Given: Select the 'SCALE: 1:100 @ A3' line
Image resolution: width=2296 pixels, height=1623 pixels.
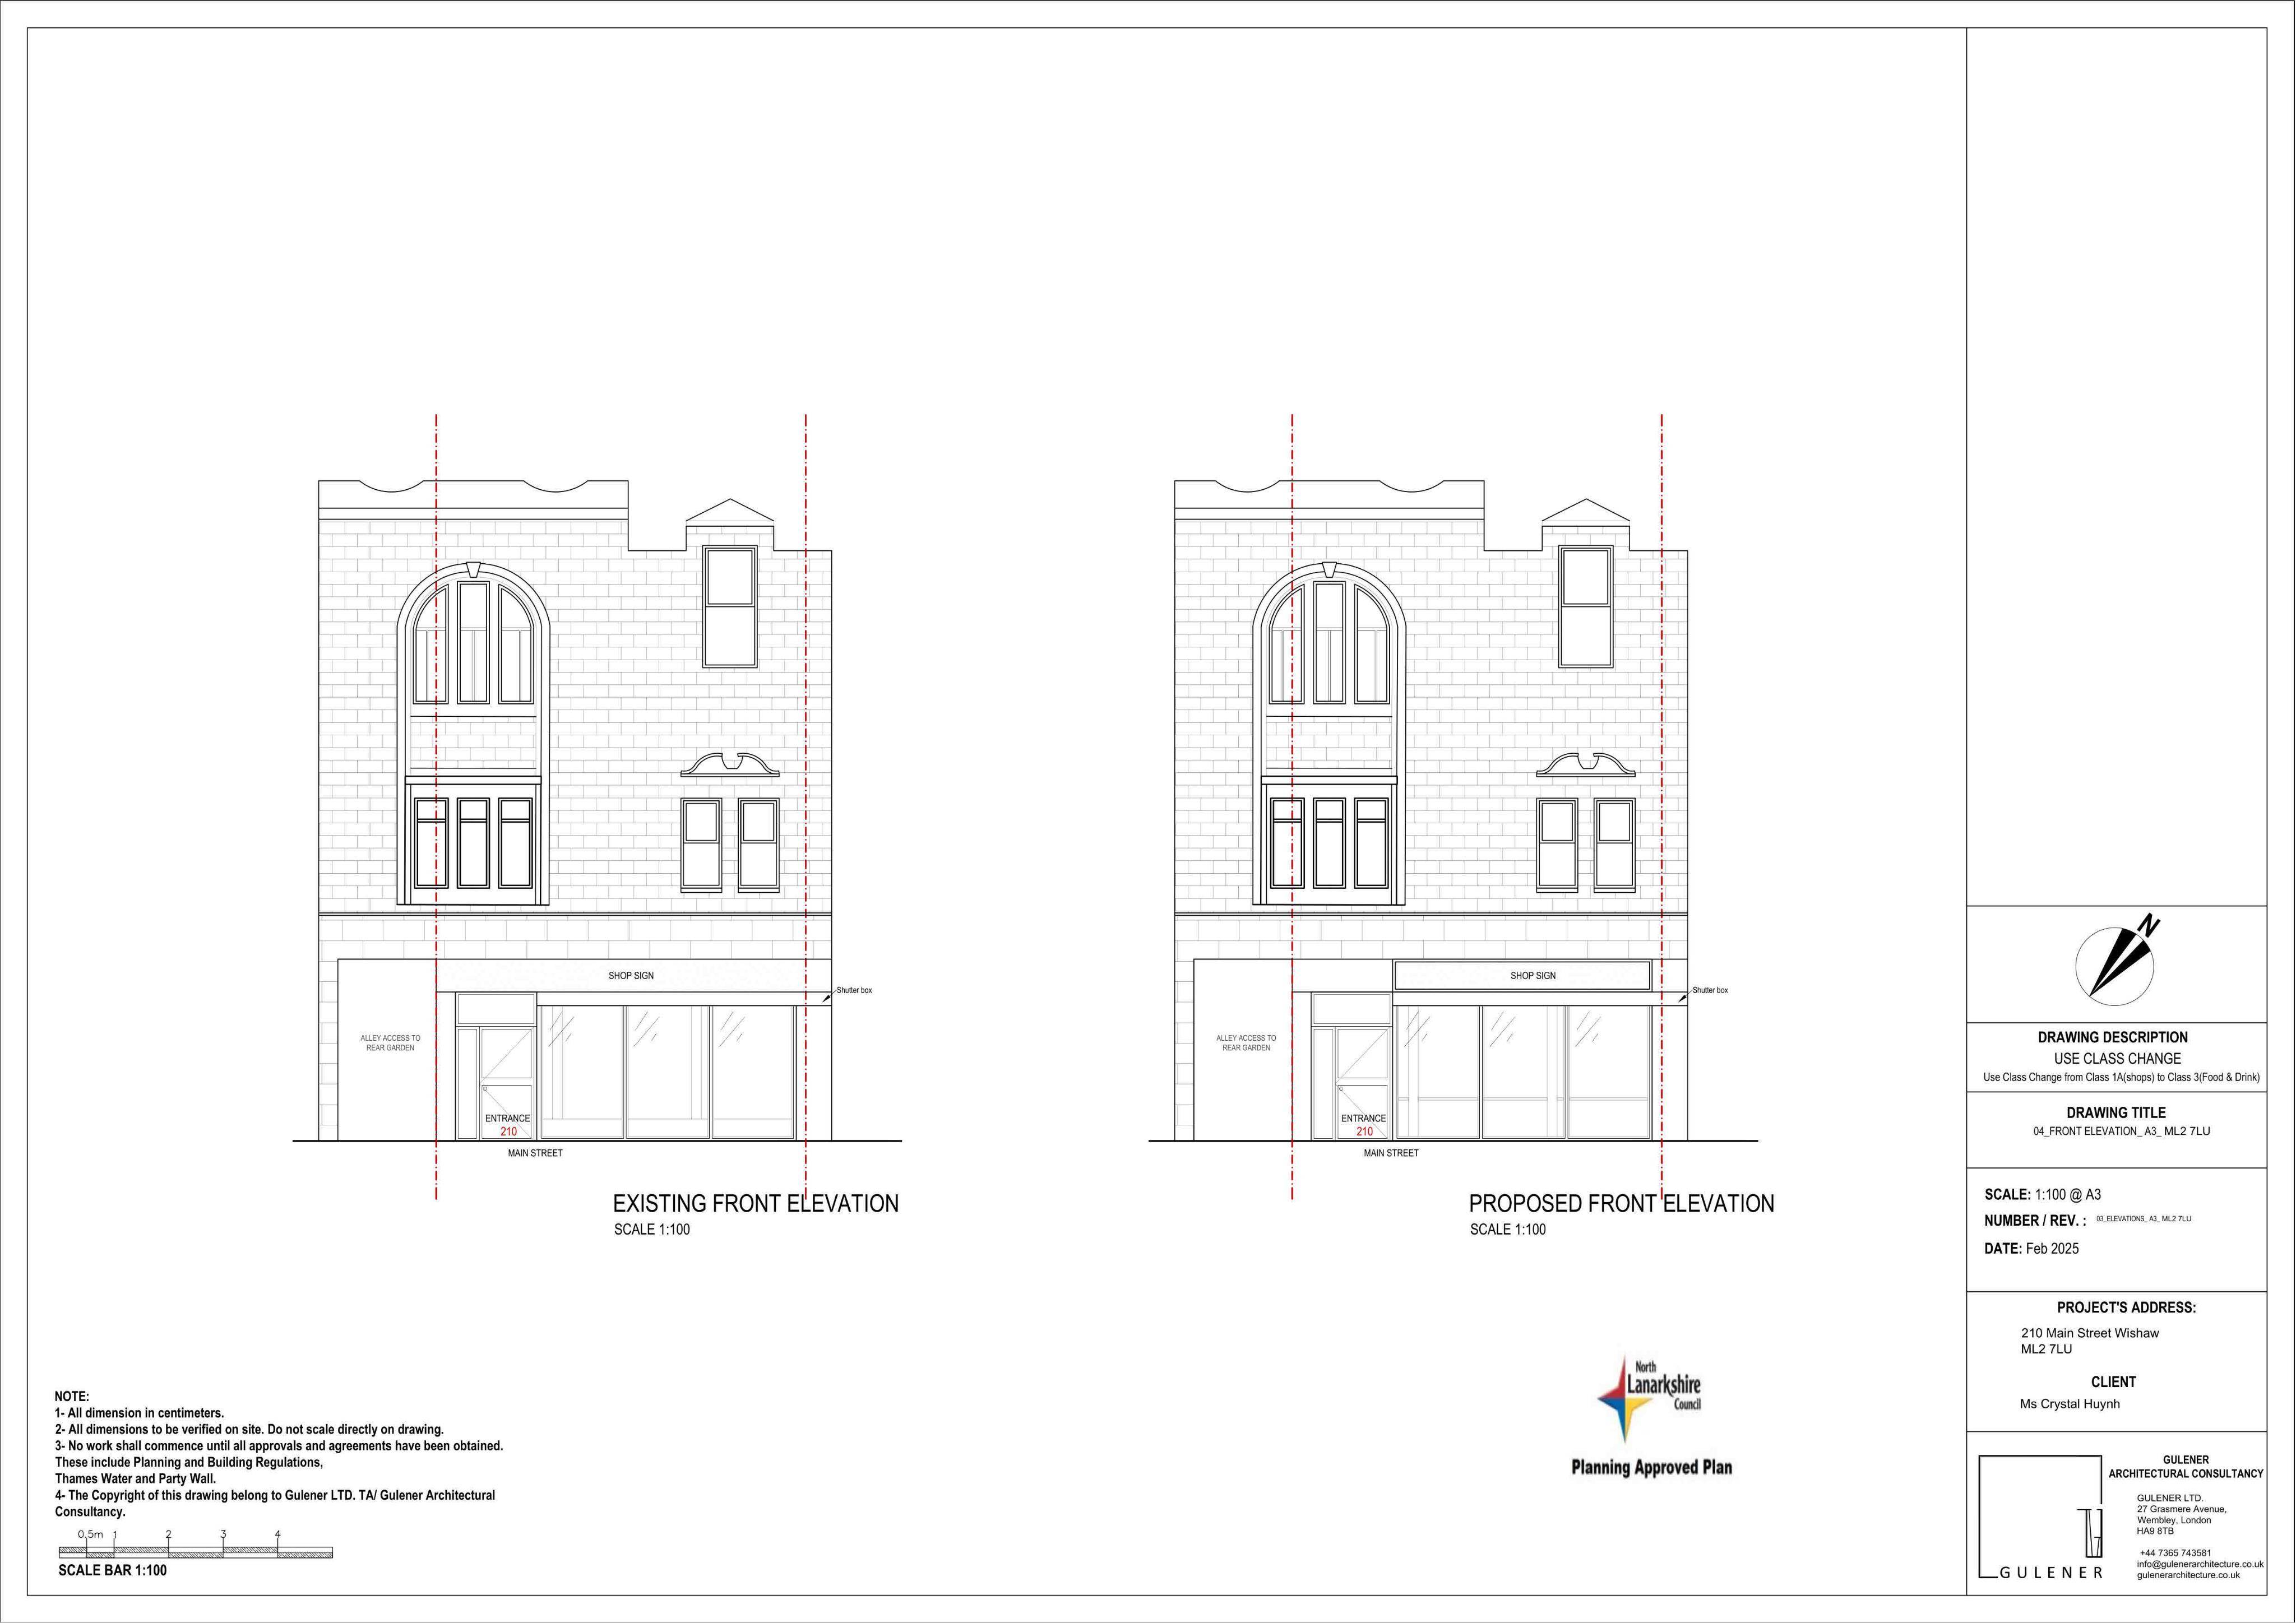Looking at the screenshot, I should (2042, 1194).
